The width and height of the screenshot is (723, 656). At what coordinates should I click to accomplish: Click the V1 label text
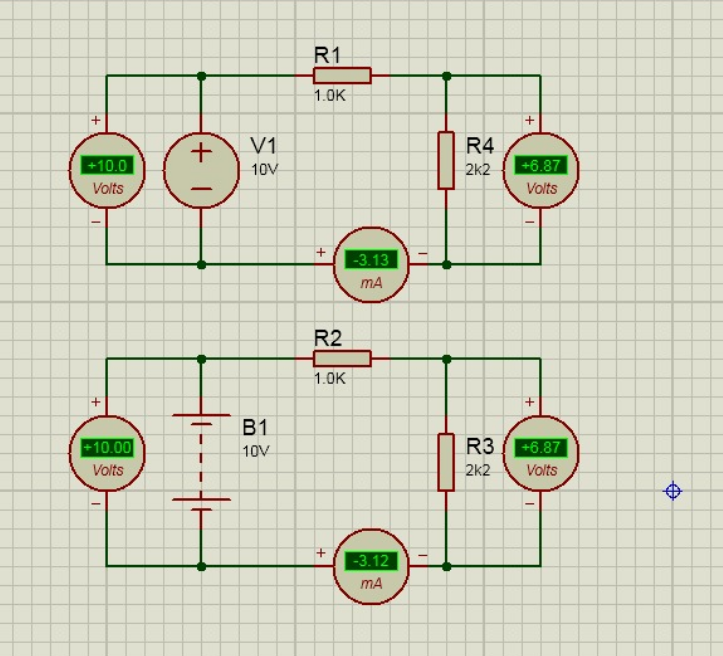(264, 146)
